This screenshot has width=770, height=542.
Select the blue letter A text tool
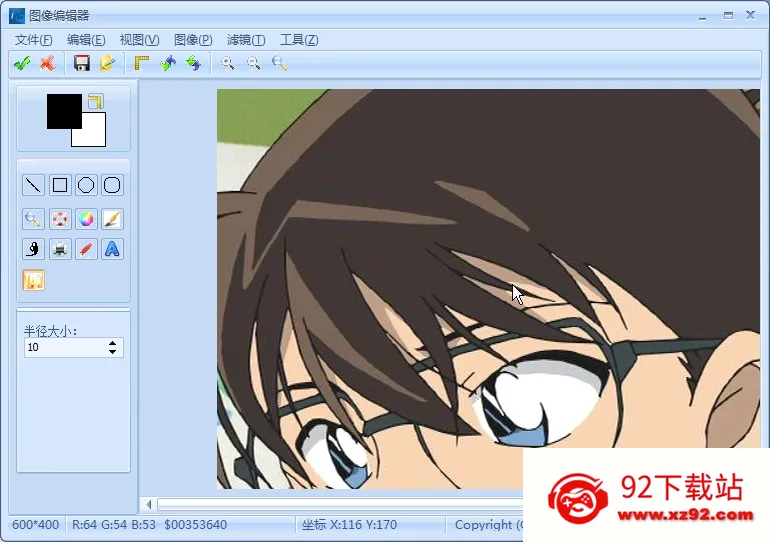[112, 249]
